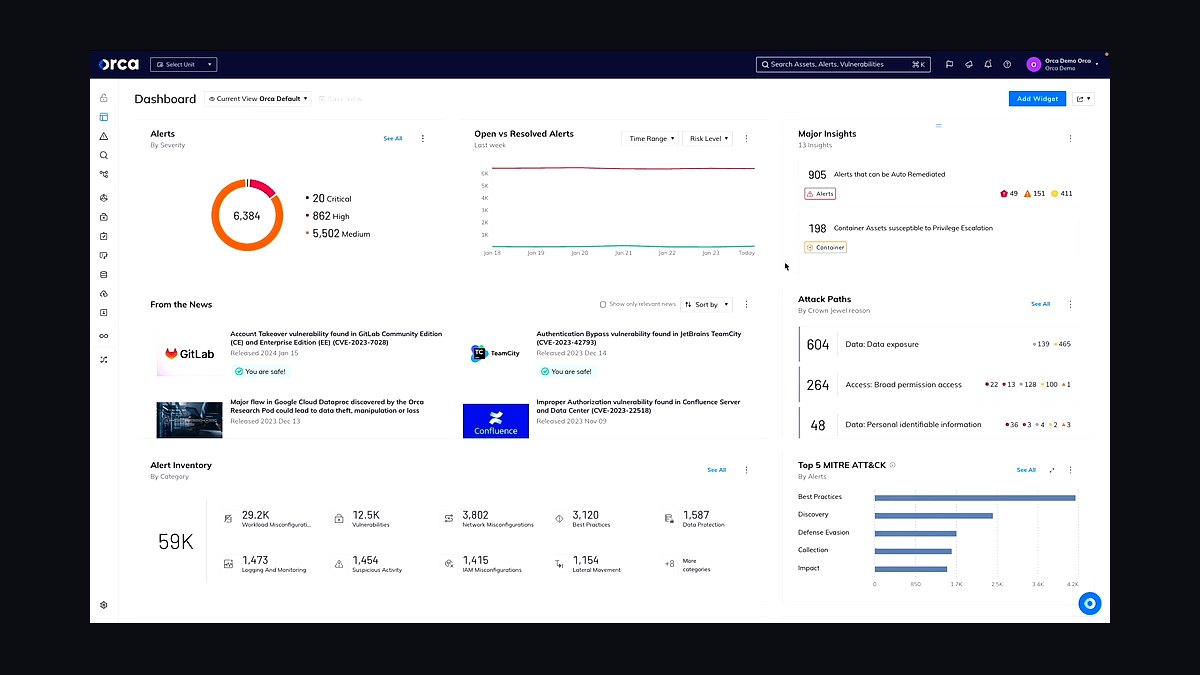Image resolution: width=1200 pixels, height=675 pixels.
Task: Open the blue Orca chat bubble
Action: 1090,603
